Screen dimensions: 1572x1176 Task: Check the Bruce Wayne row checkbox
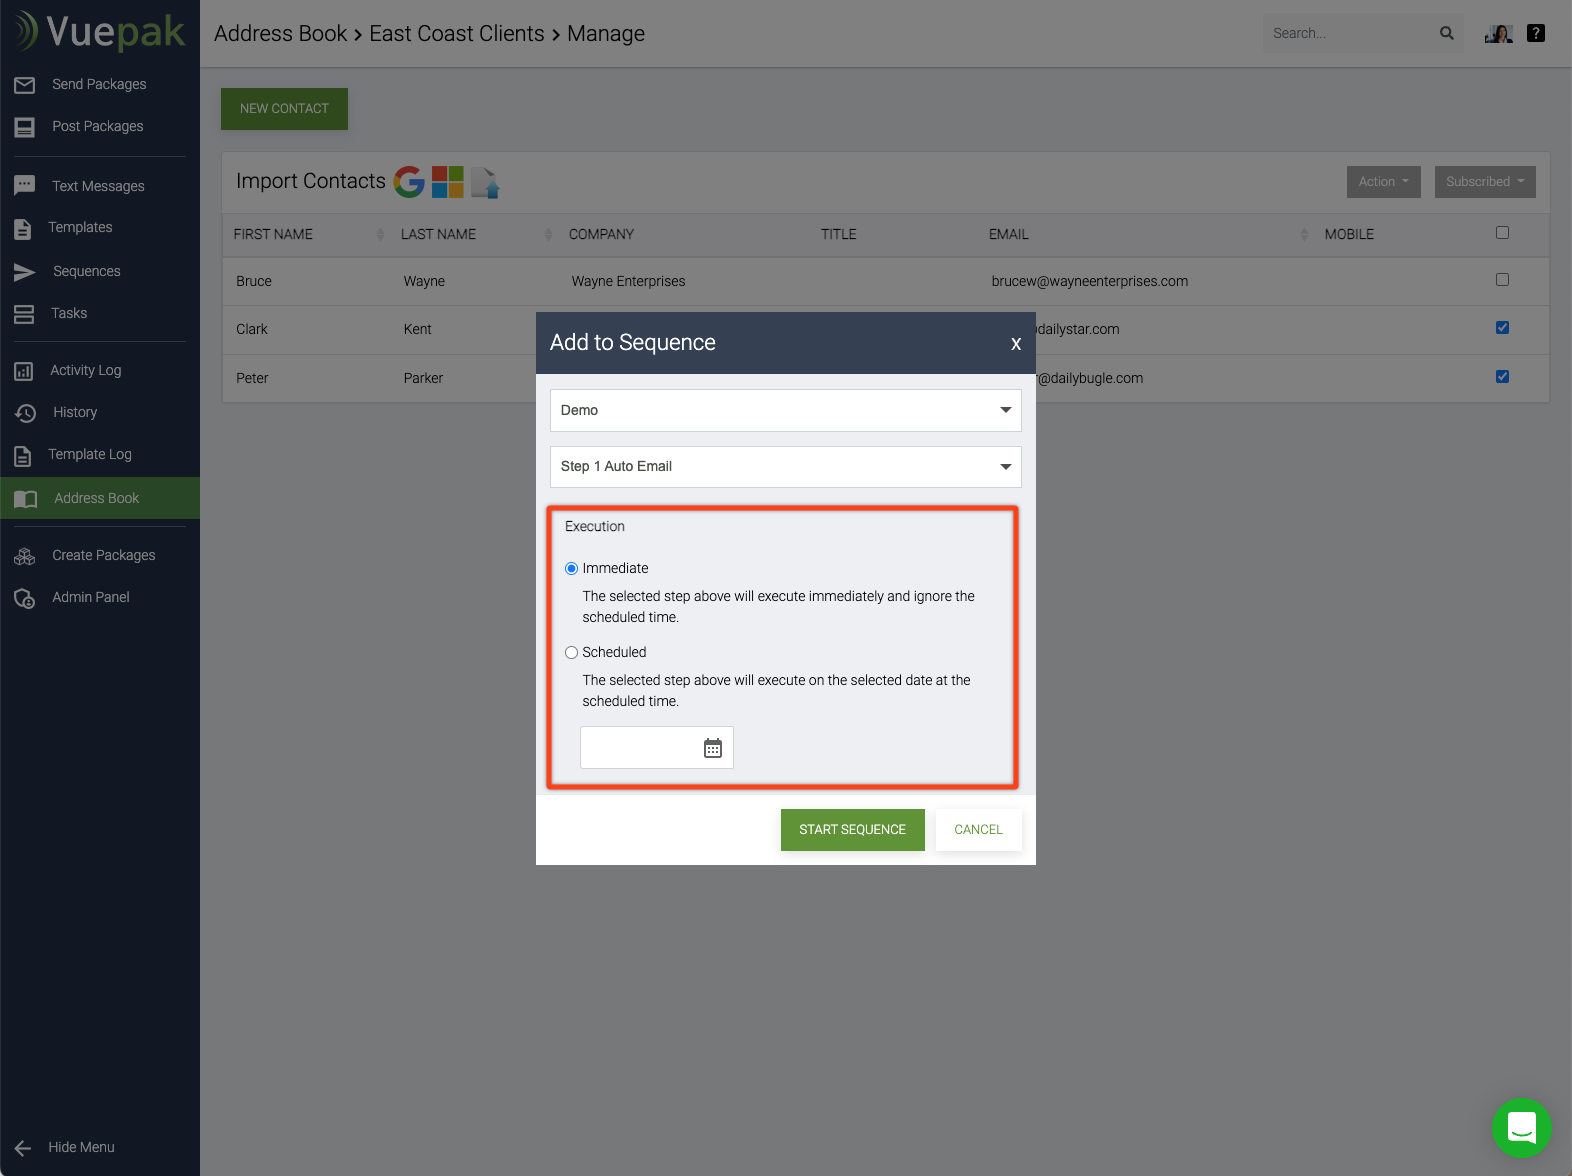click(1502, 280)
